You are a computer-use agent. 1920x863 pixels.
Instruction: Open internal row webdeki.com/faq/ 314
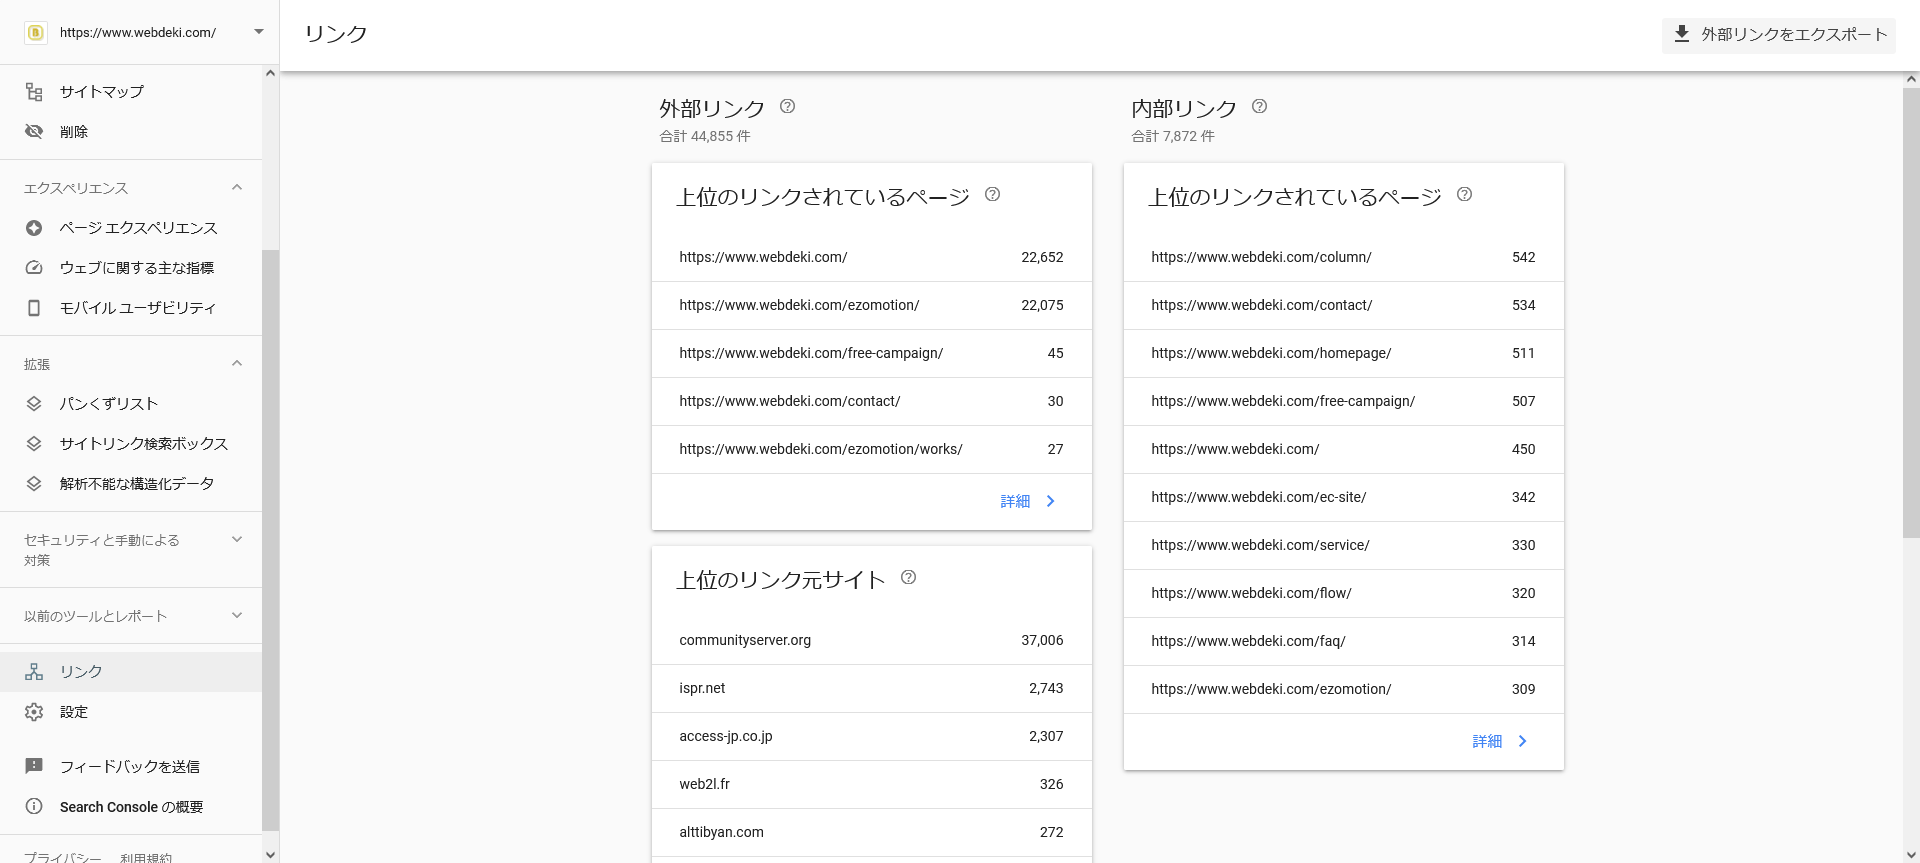click(x=1344, y=641)
